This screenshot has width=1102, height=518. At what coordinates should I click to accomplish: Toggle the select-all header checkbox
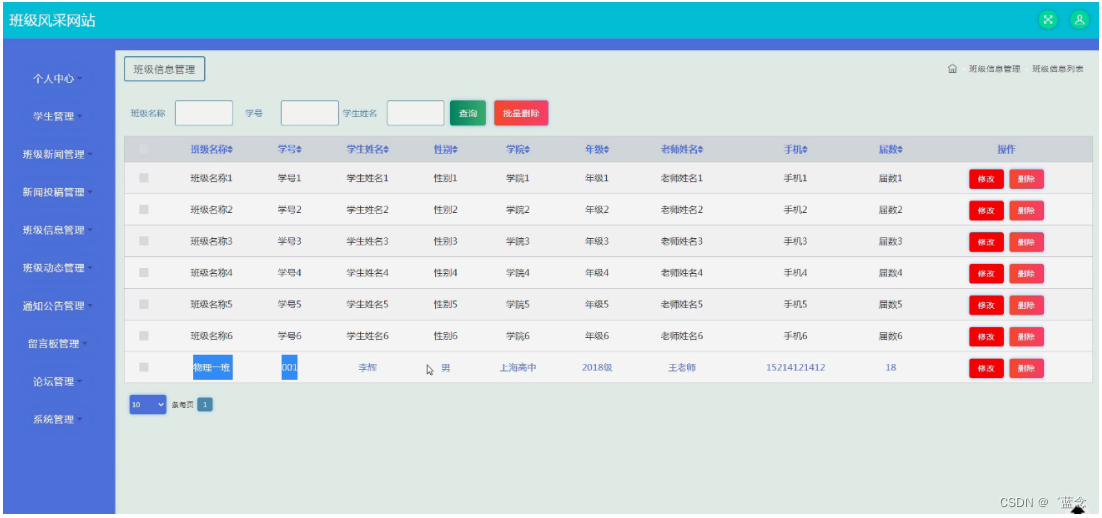(144, 149)
